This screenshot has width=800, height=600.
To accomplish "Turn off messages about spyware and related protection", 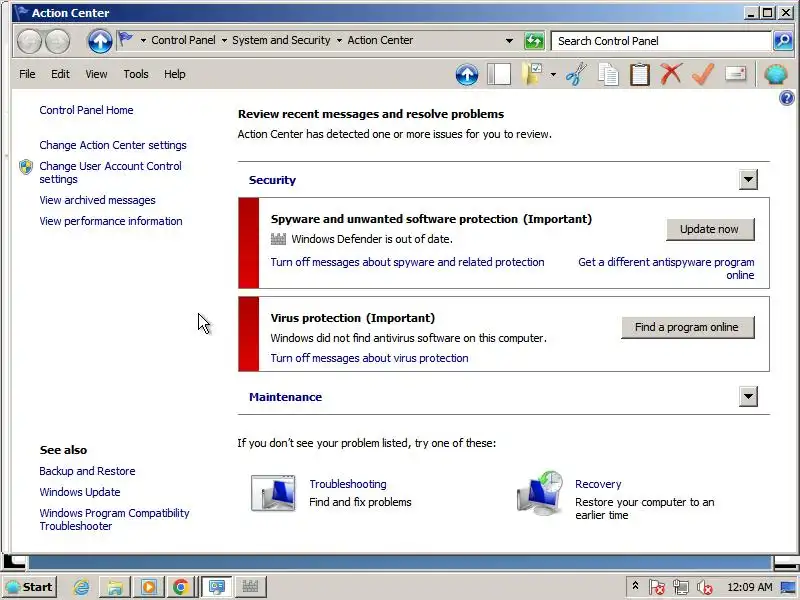I will coord(407,262).
